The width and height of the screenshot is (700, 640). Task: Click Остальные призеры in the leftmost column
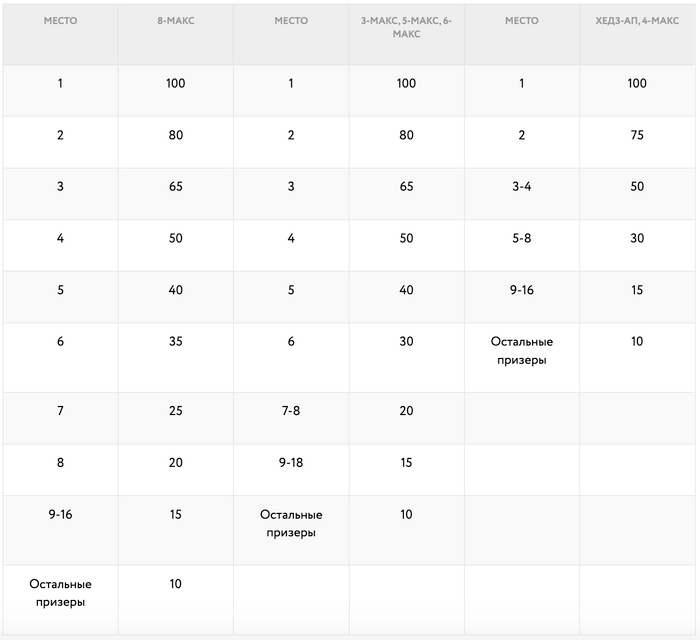[60, 593]
